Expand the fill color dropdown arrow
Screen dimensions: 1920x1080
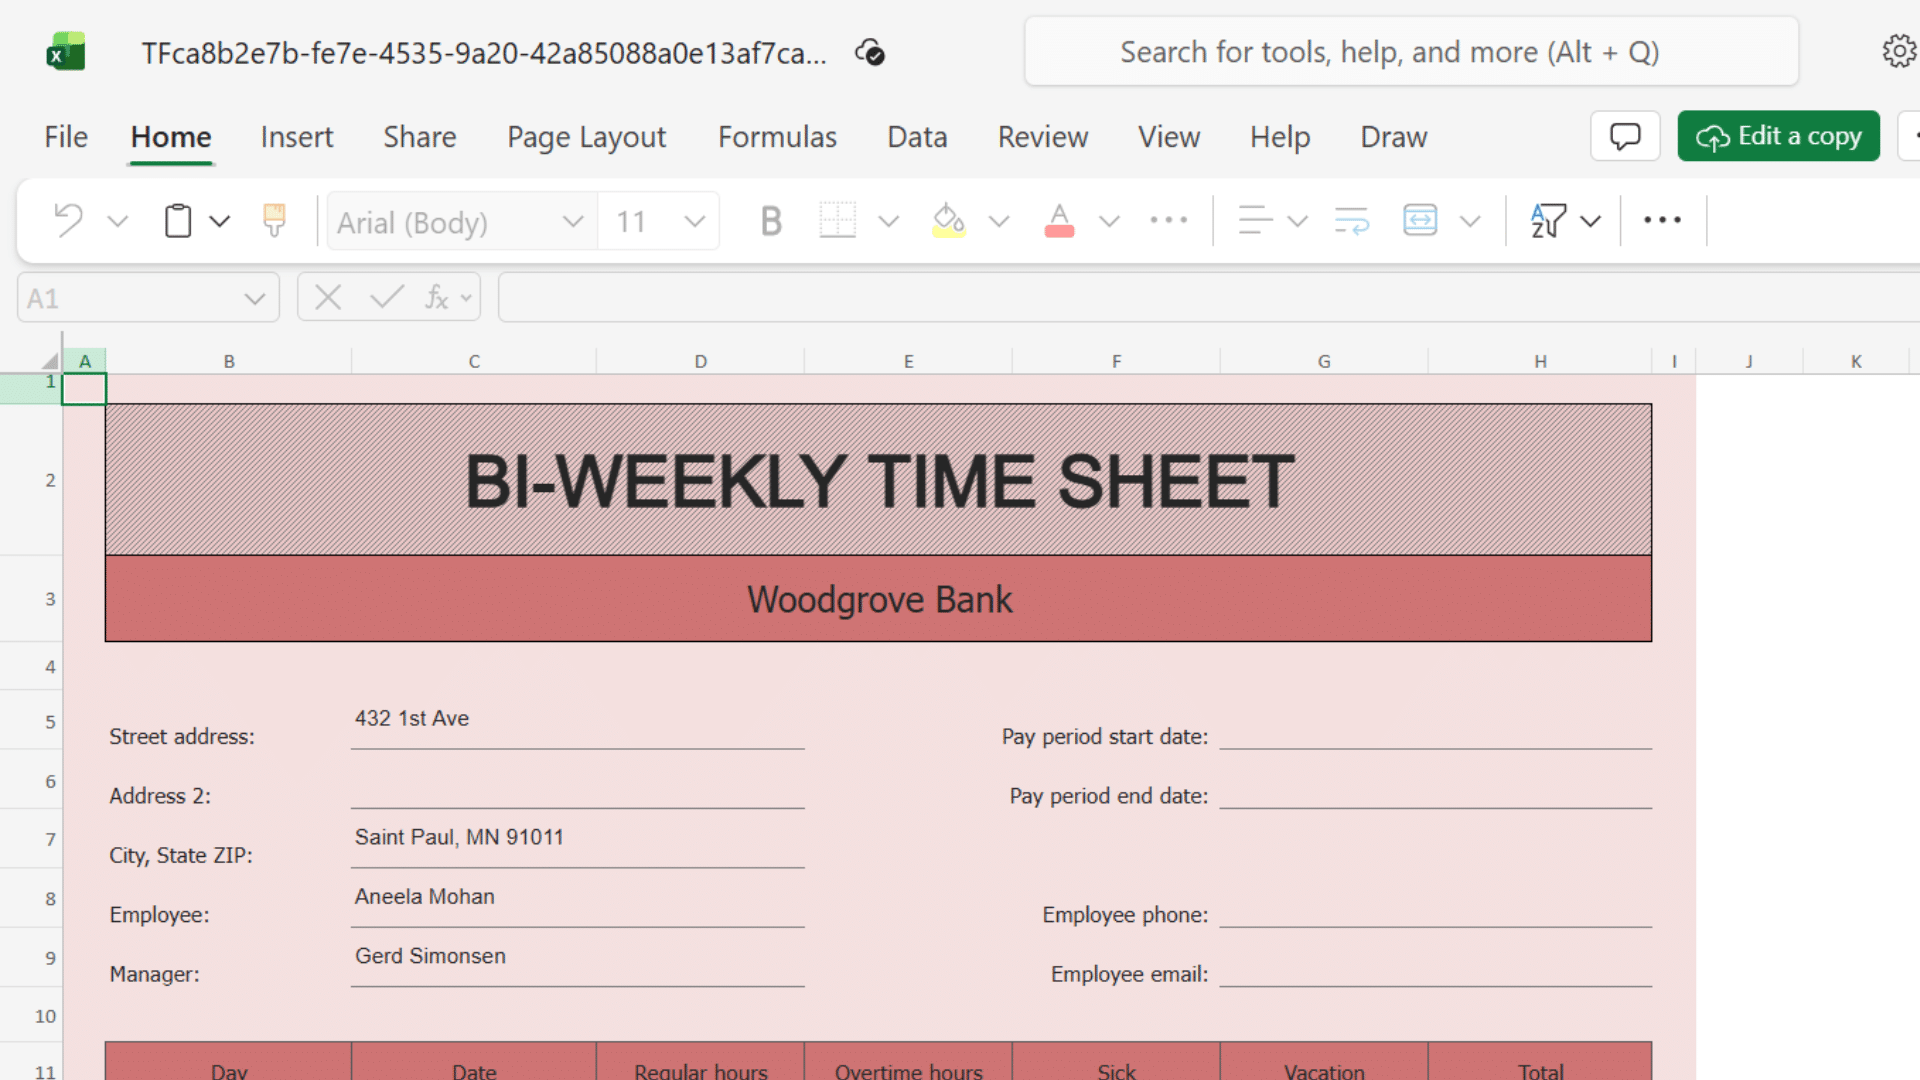pos(998,221)
